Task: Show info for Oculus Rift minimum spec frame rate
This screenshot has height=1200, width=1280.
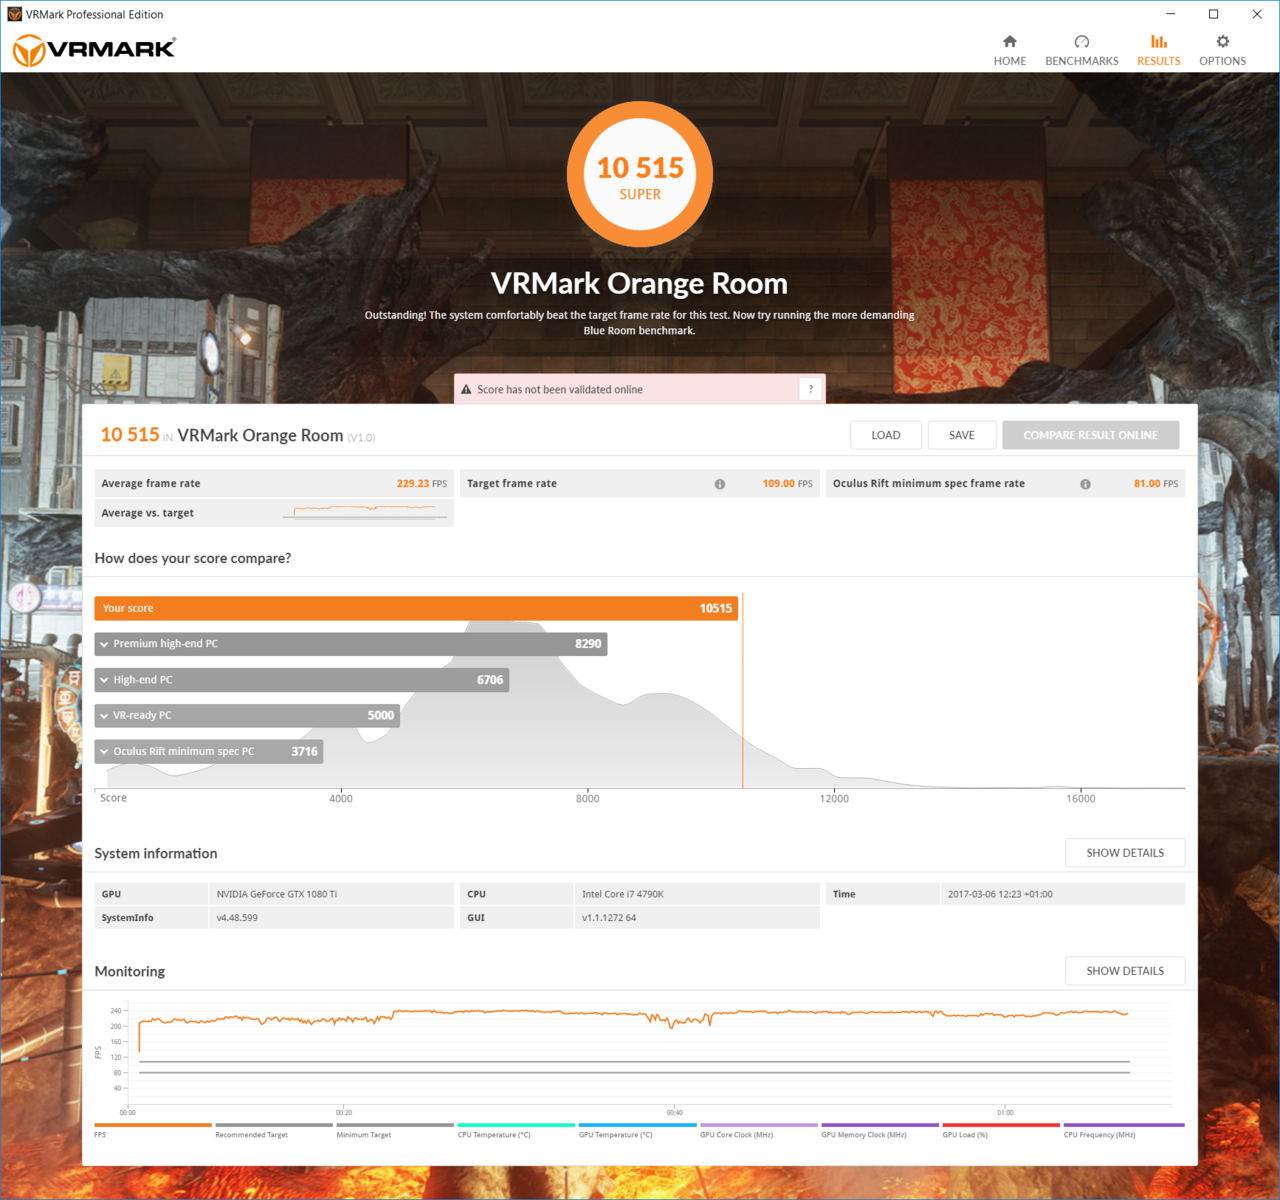Action: [x=1085, y=484]
